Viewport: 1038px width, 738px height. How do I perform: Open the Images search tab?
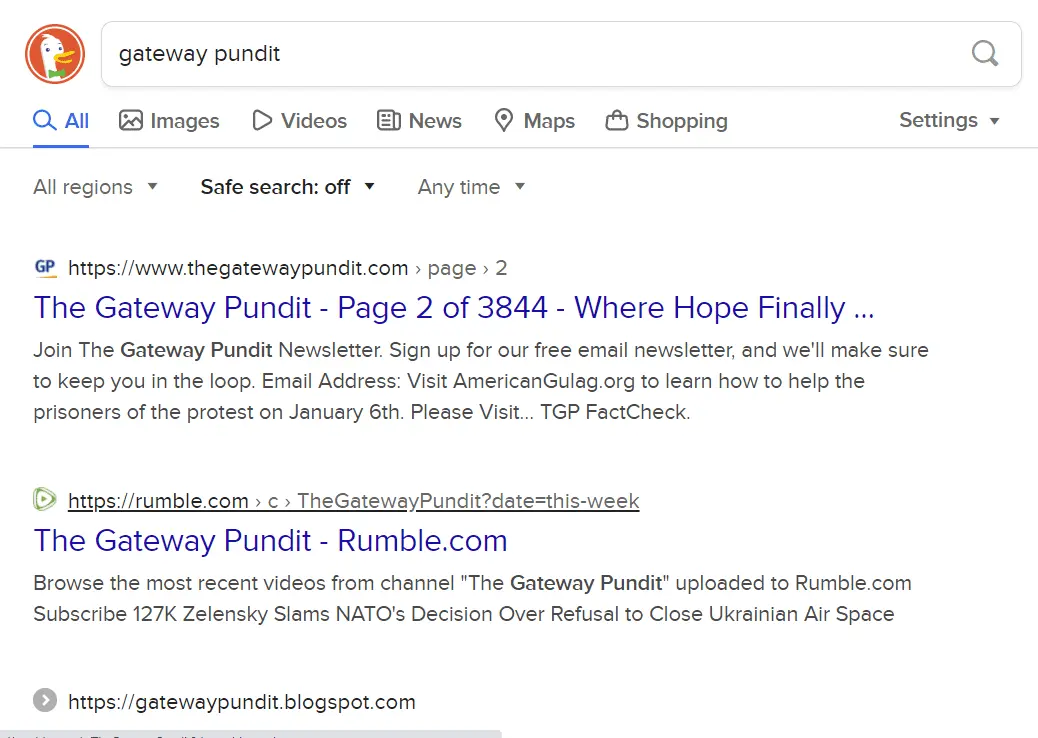pyautogui.click(x=169, y=121)
